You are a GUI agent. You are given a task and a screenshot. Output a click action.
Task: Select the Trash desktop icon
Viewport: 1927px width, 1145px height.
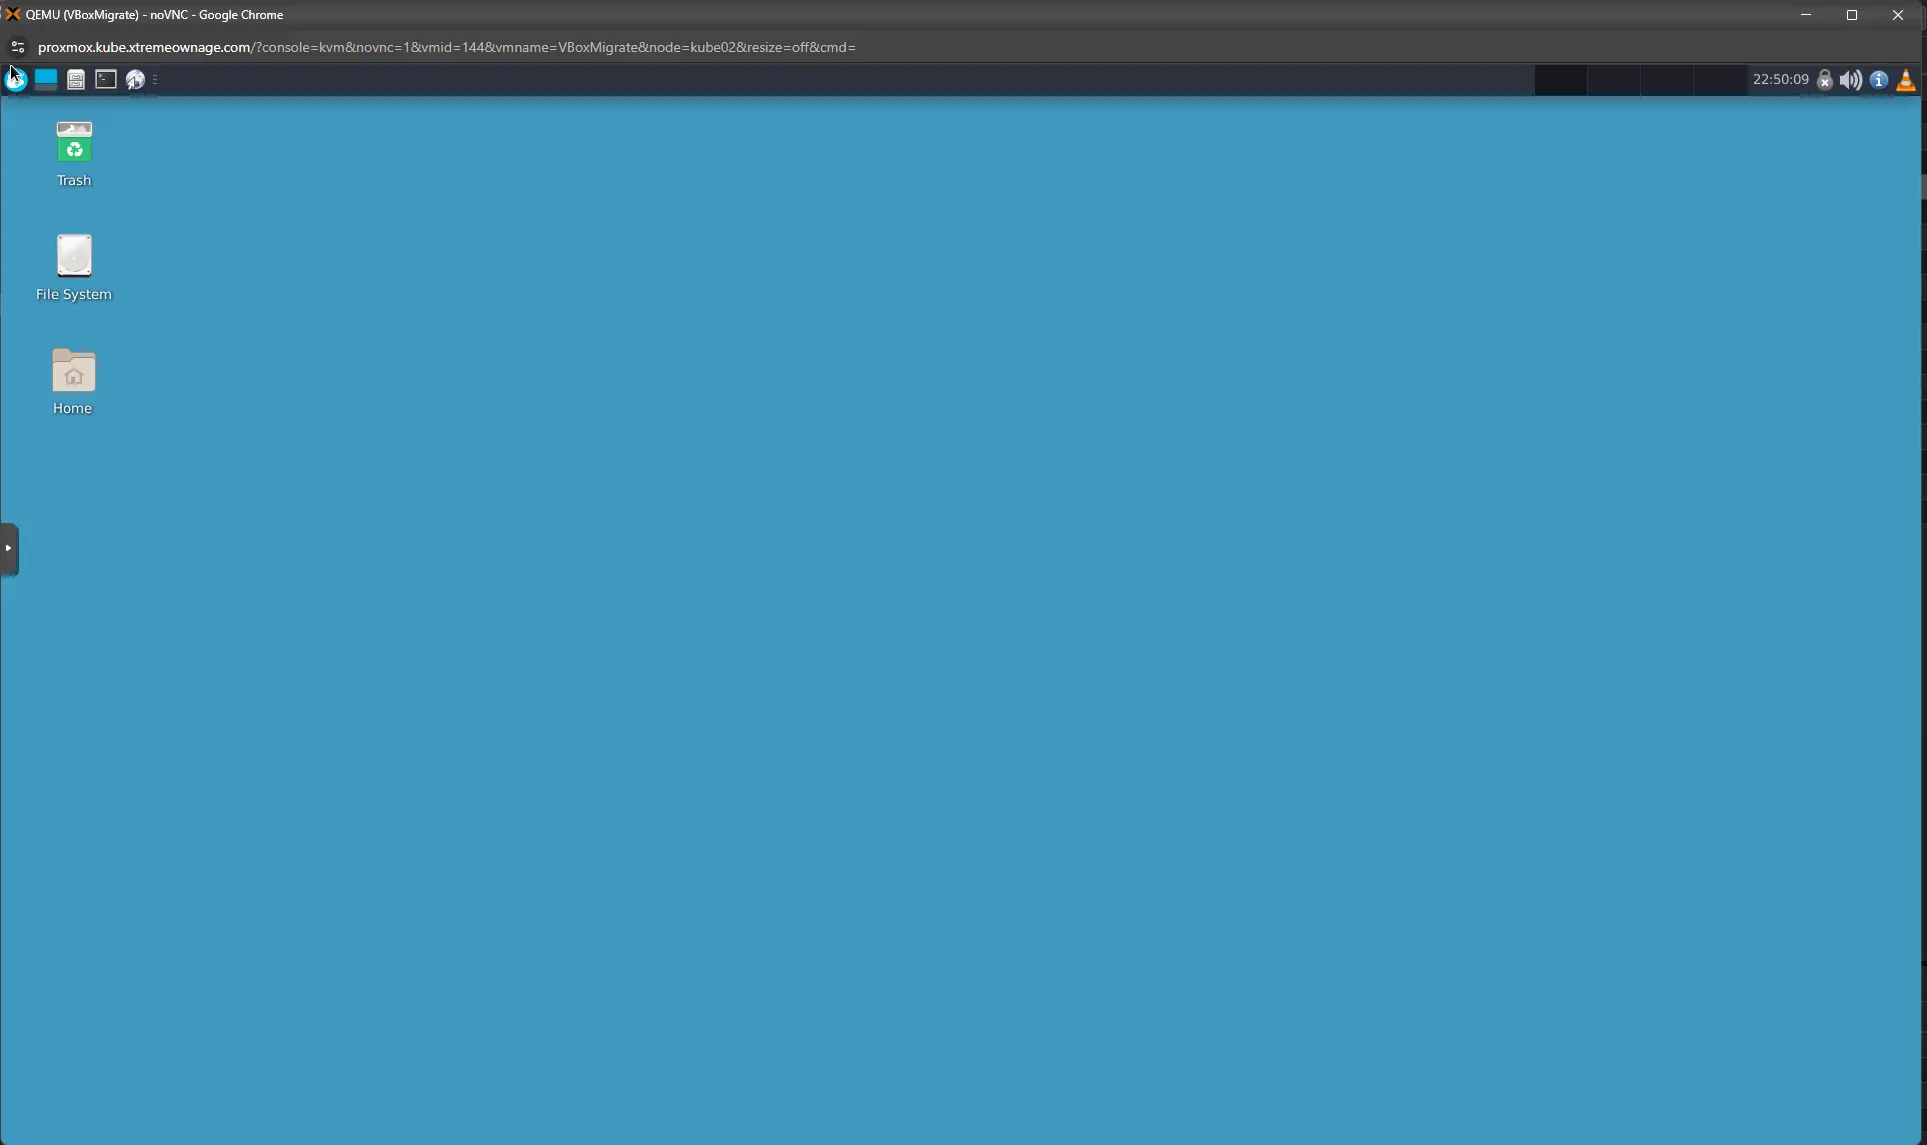[x=74, y=143]
